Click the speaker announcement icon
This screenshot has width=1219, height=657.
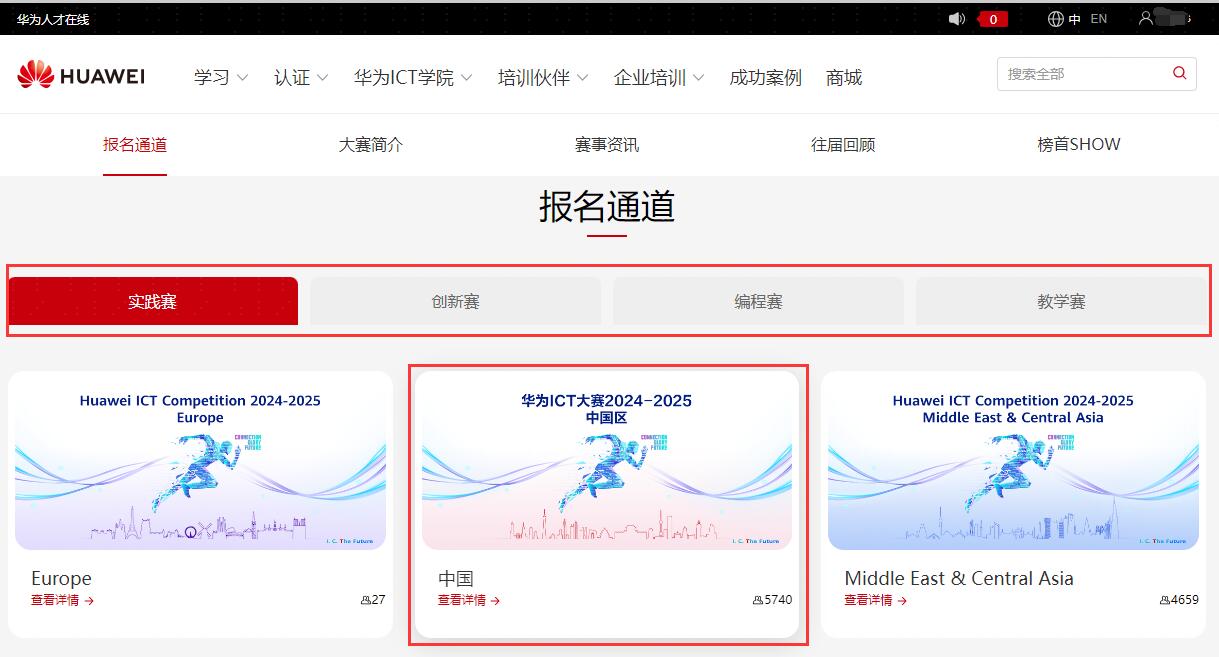click(957, 19)
